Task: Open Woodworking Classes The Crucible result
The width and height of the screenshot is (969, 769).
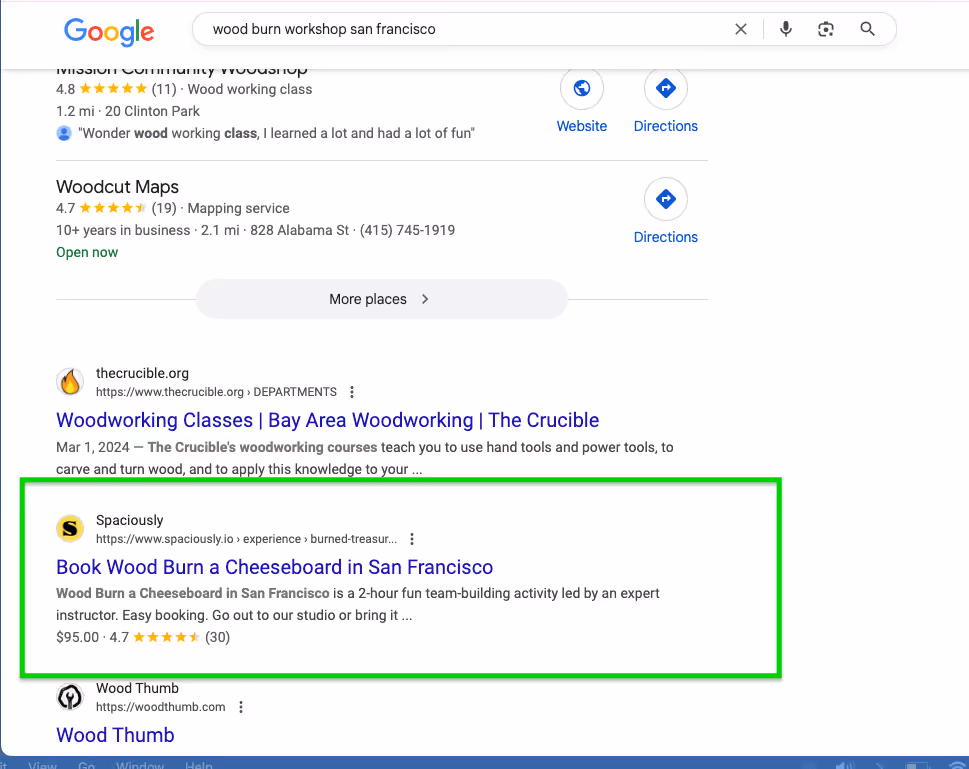Action: [x=328, y=420]
